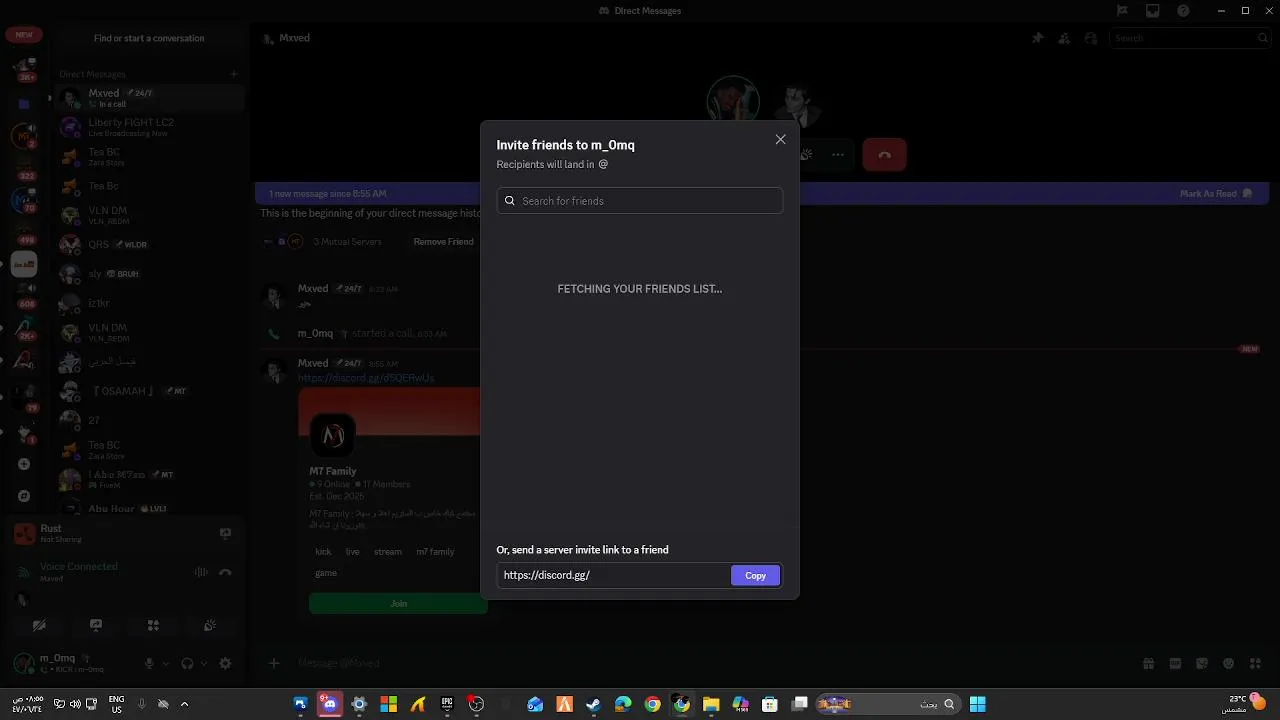Open Find or start a conversation

pos(149,38)
